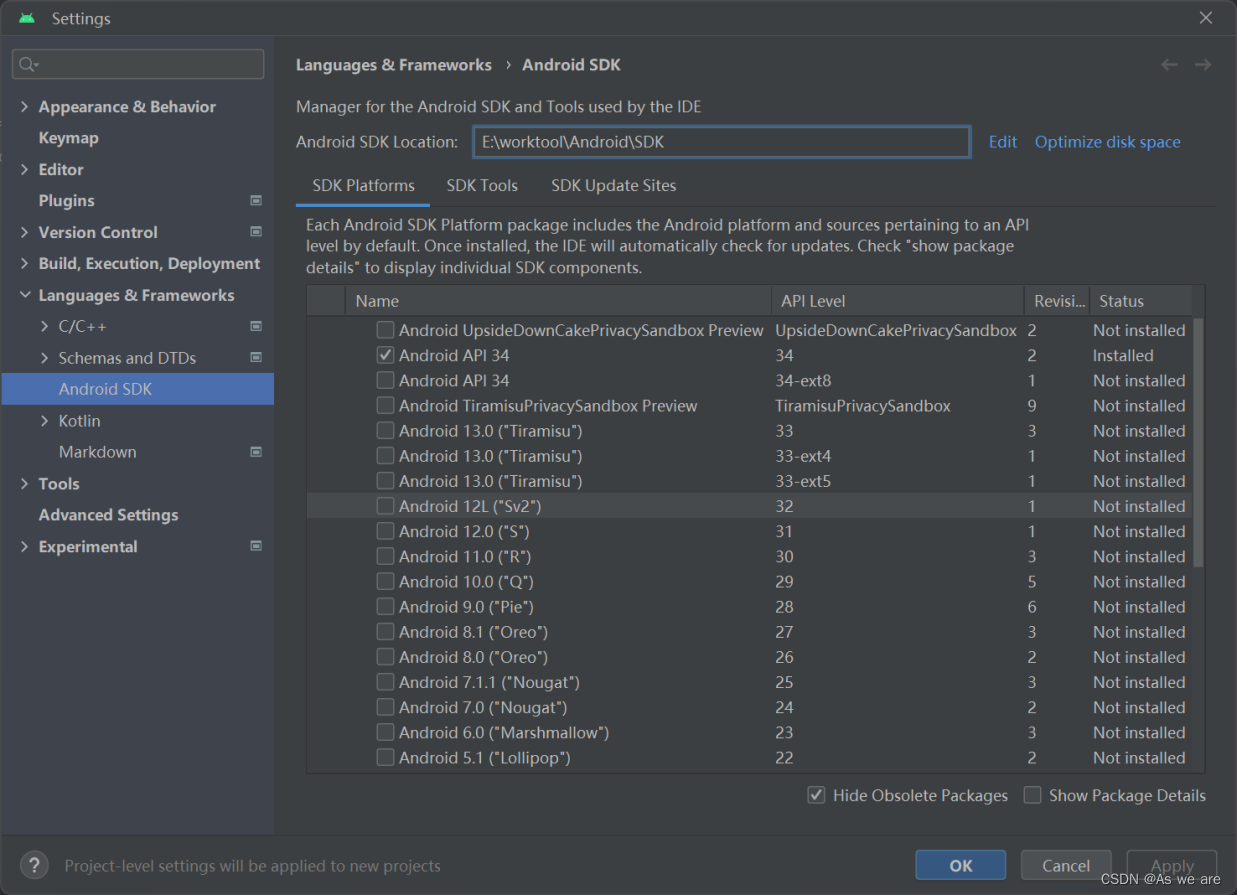The width and height of the screenshot is (1237, 895).
Task: Open Plugins settings
Action: click(66, 201)
